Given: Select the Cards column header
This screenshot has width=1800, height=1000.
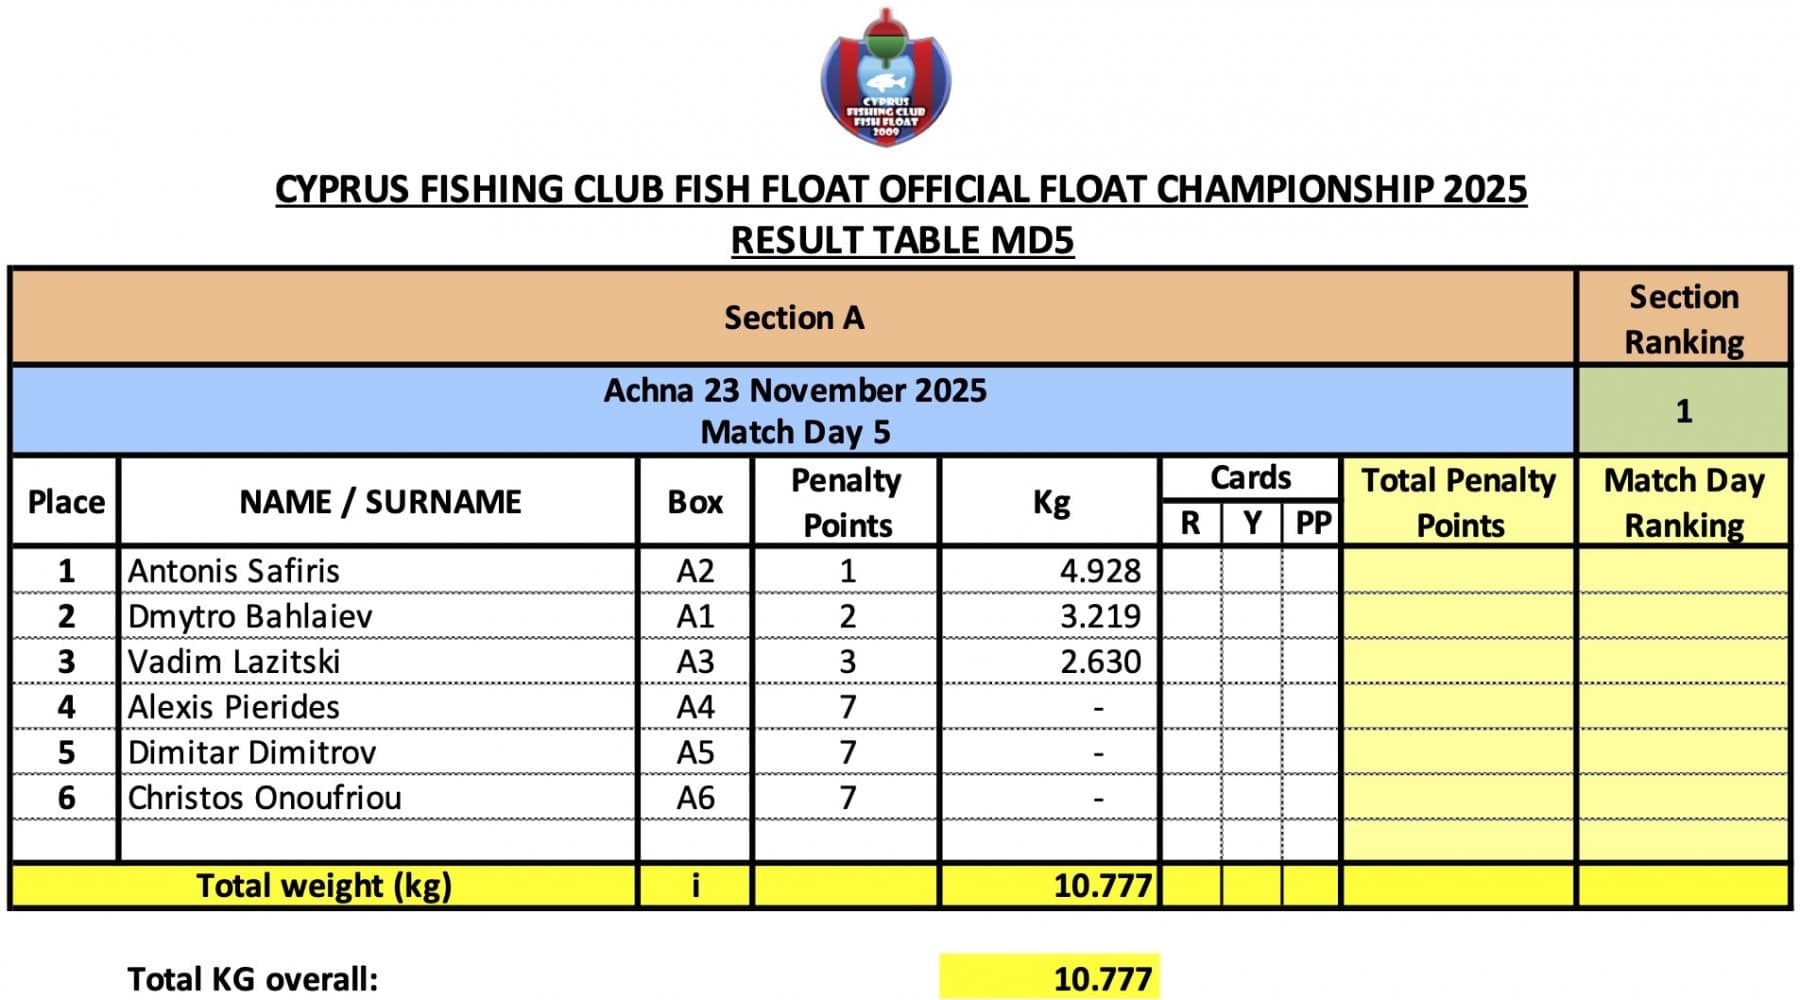Looking at the screenshot, I should click(x=1250, y=478).
